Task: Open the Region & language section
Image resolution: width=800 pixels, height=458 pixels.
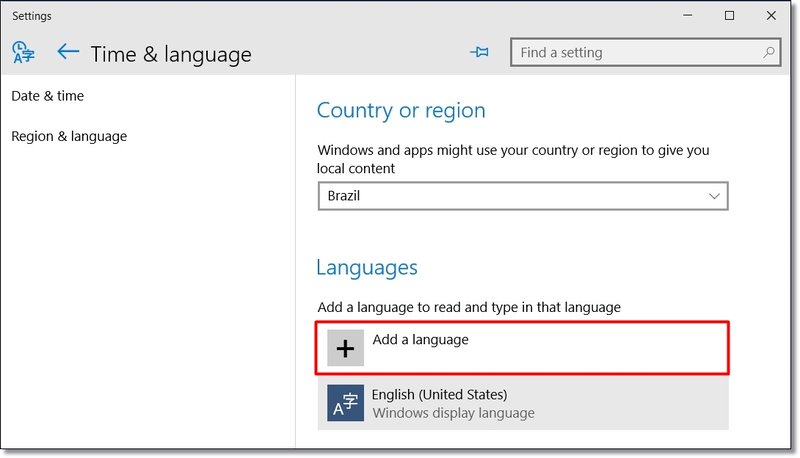Action: pyautogui.click(x=69, y=137)
